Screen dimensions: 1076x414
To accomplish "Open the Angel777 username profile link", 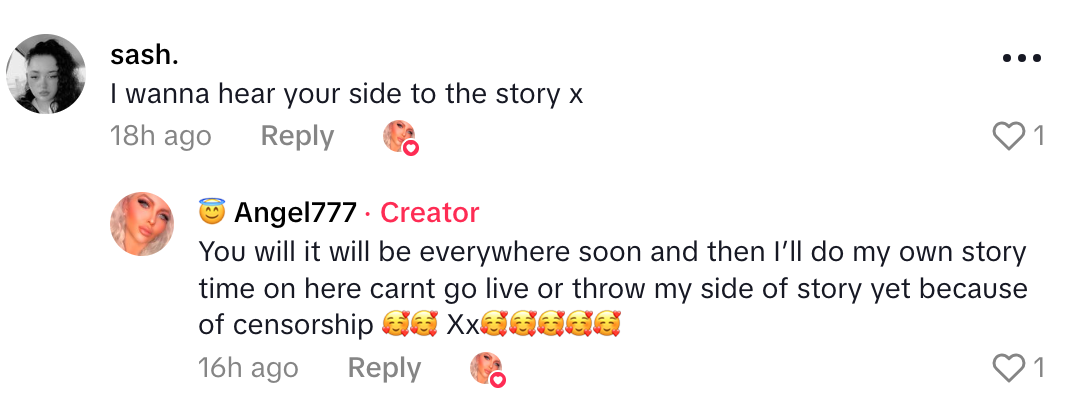I will point(295,213).
